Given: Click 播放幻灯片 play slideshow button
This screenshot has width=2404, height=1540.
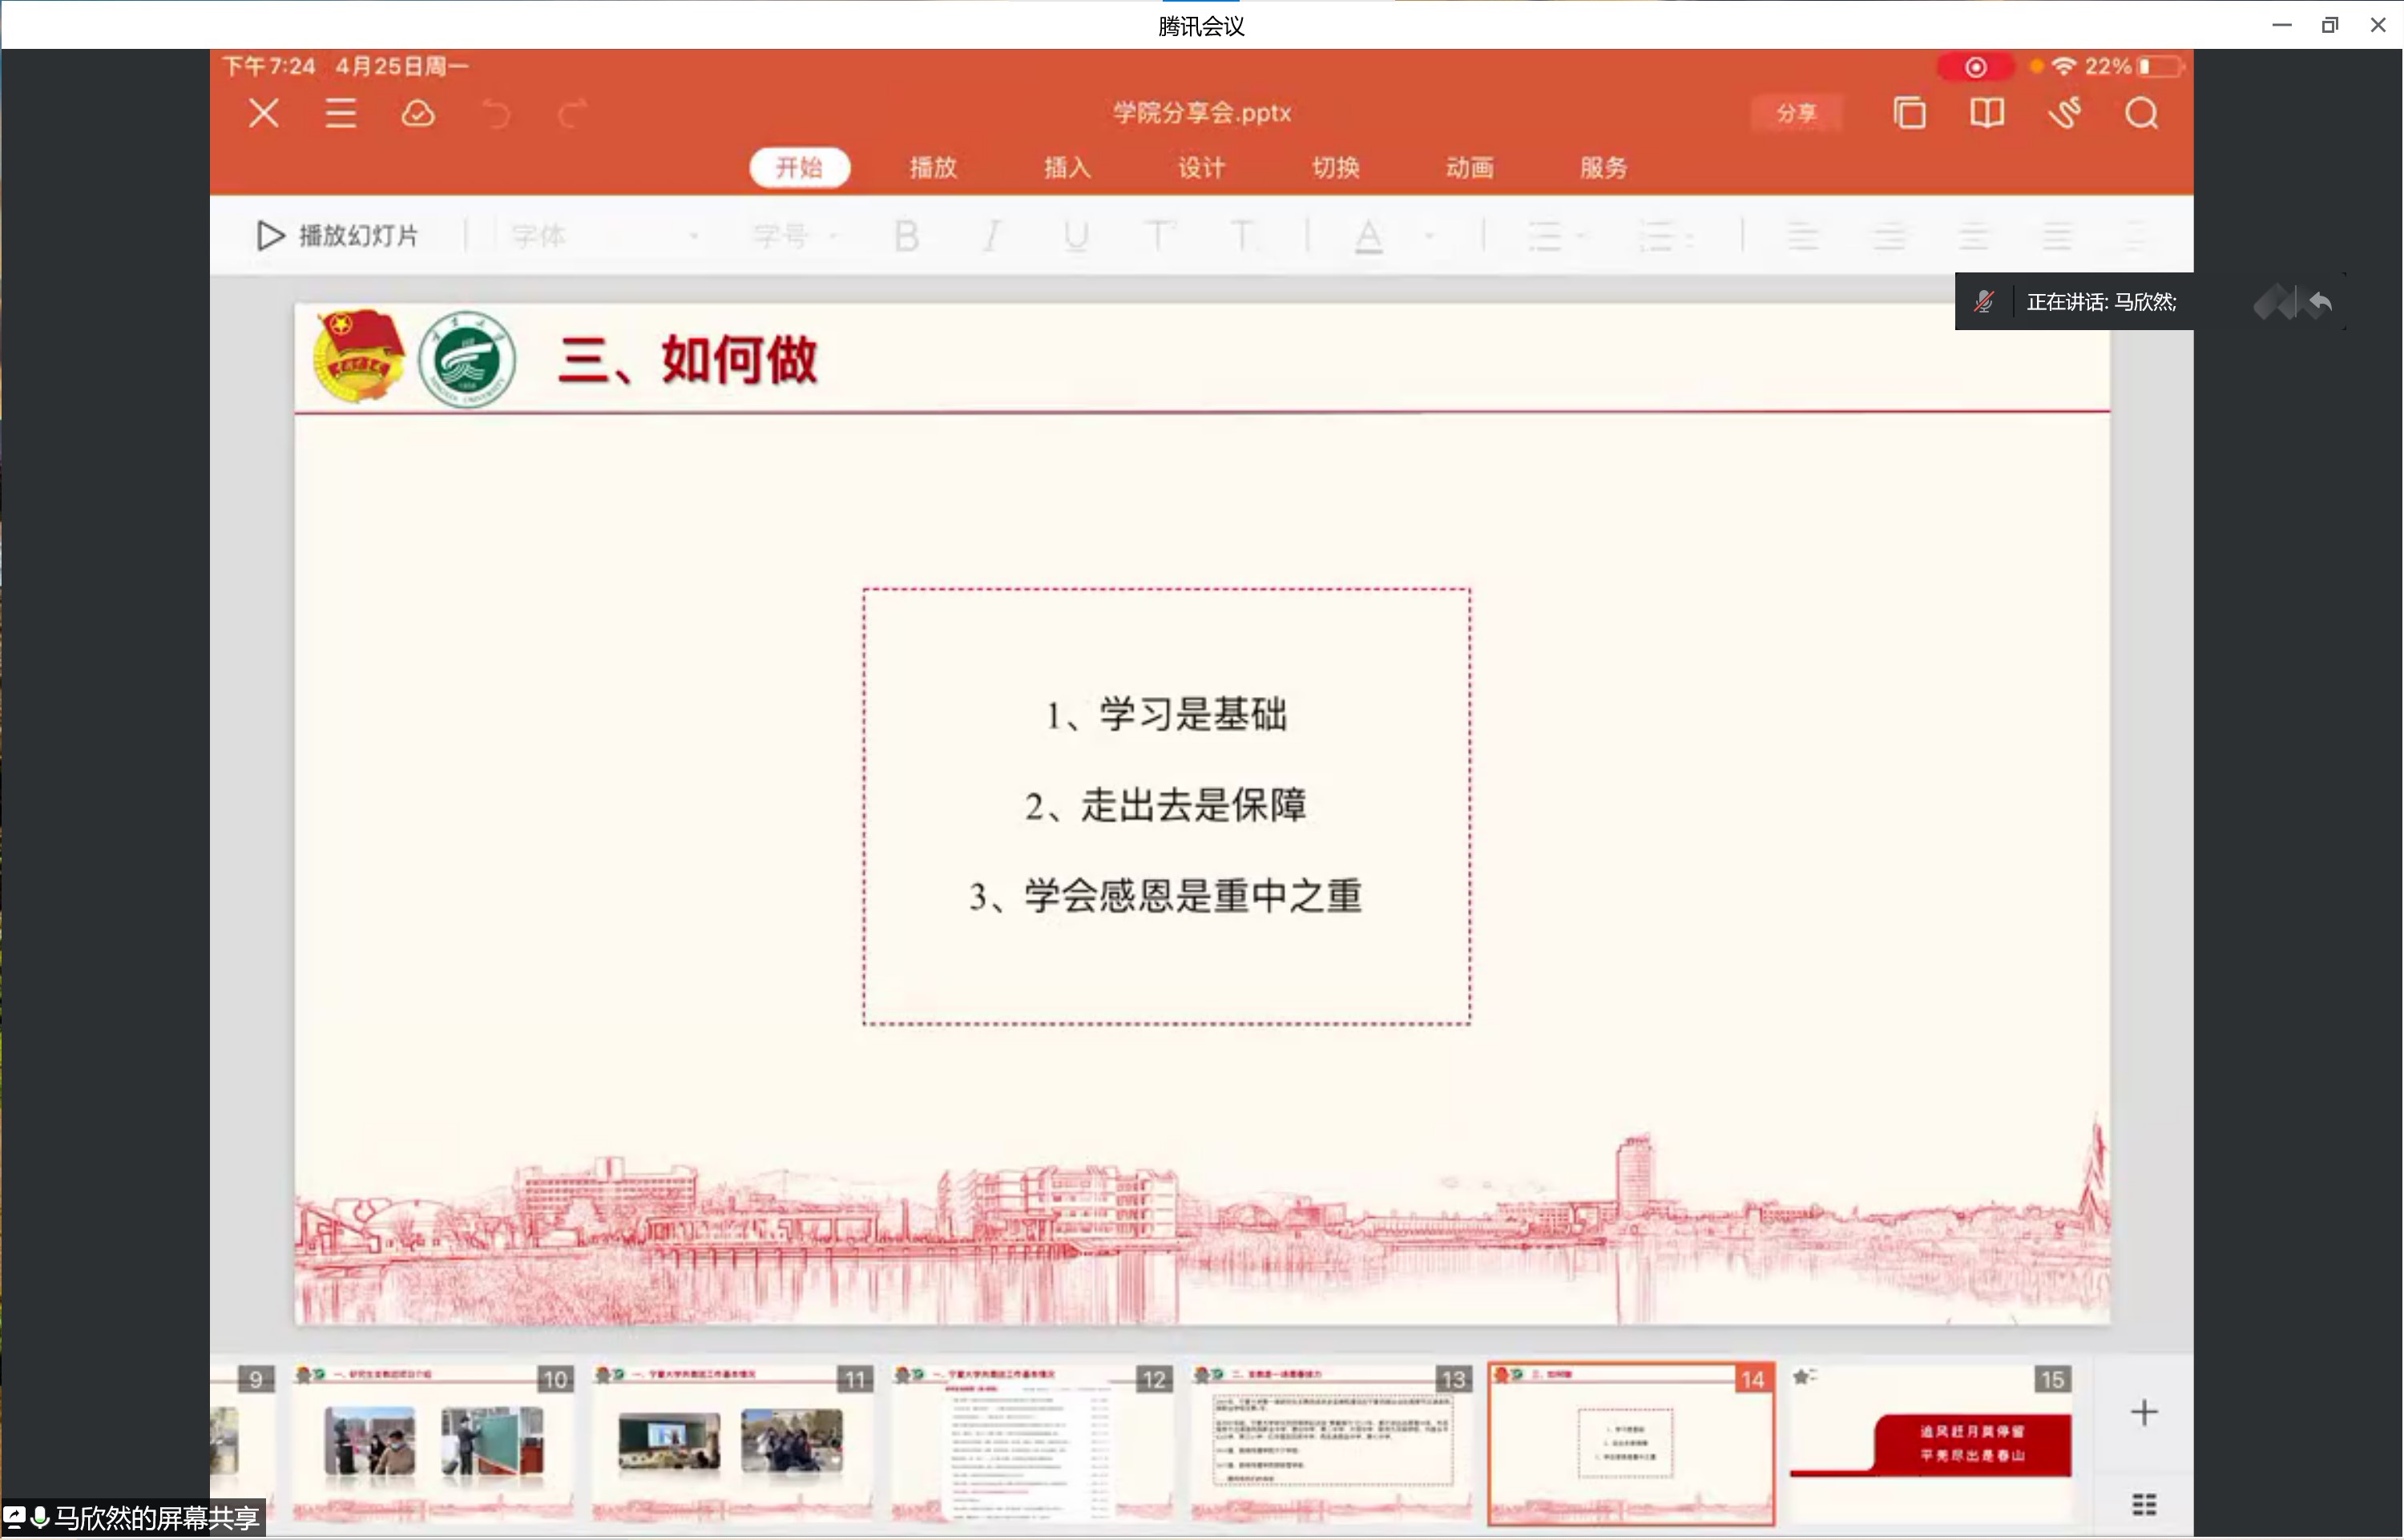Looking at the screenshot, I should pyautogui.click(x=338, y=236).
